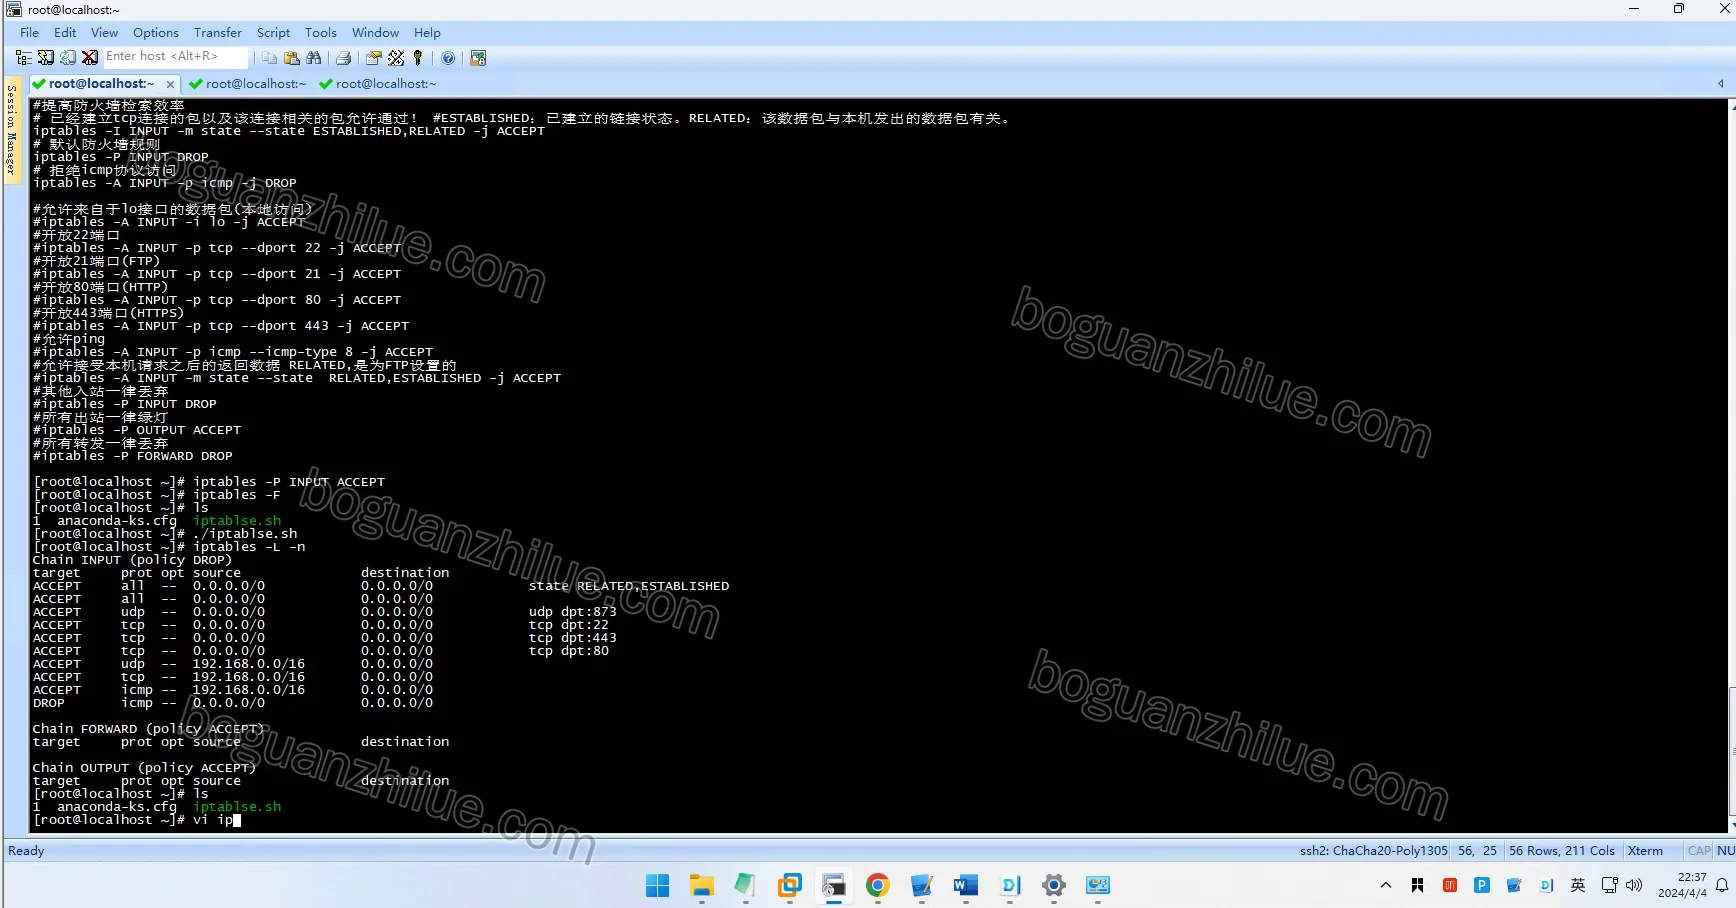Screen dimensions: 1736x908
Task: Click the tab list scroll arrow
Action: tap(1720, 84)
